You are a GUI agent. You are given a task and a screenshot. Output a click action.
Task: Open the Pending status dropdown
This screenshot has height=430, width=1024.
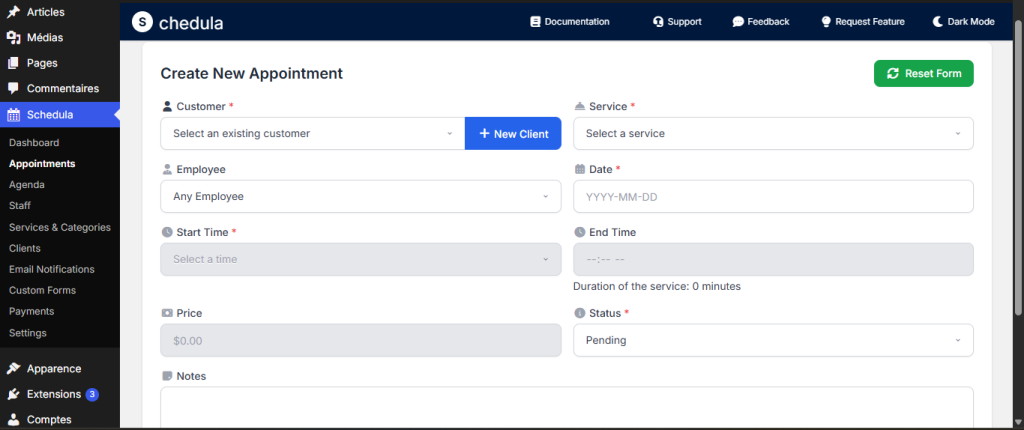click(772, 340)
